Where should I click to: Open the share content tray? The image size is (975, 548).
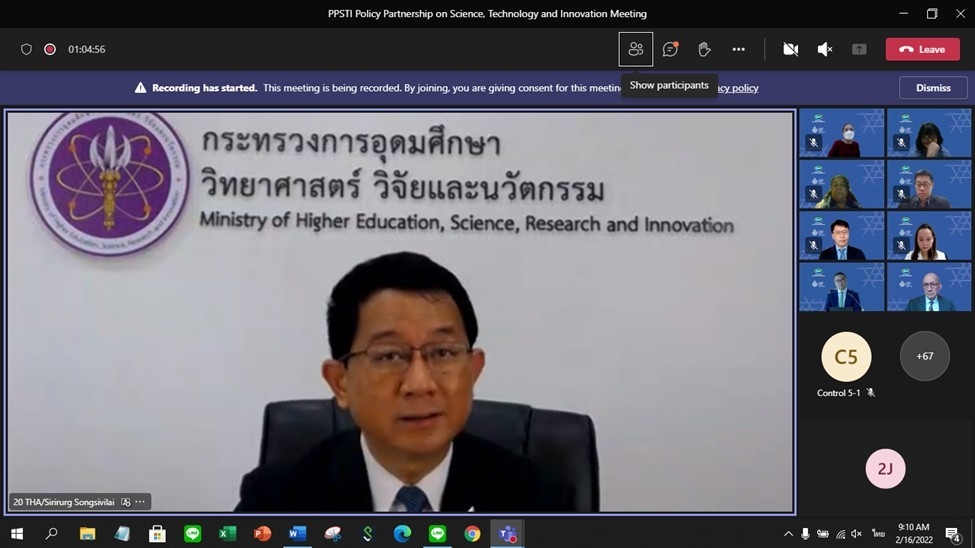(x=859, y=49)
